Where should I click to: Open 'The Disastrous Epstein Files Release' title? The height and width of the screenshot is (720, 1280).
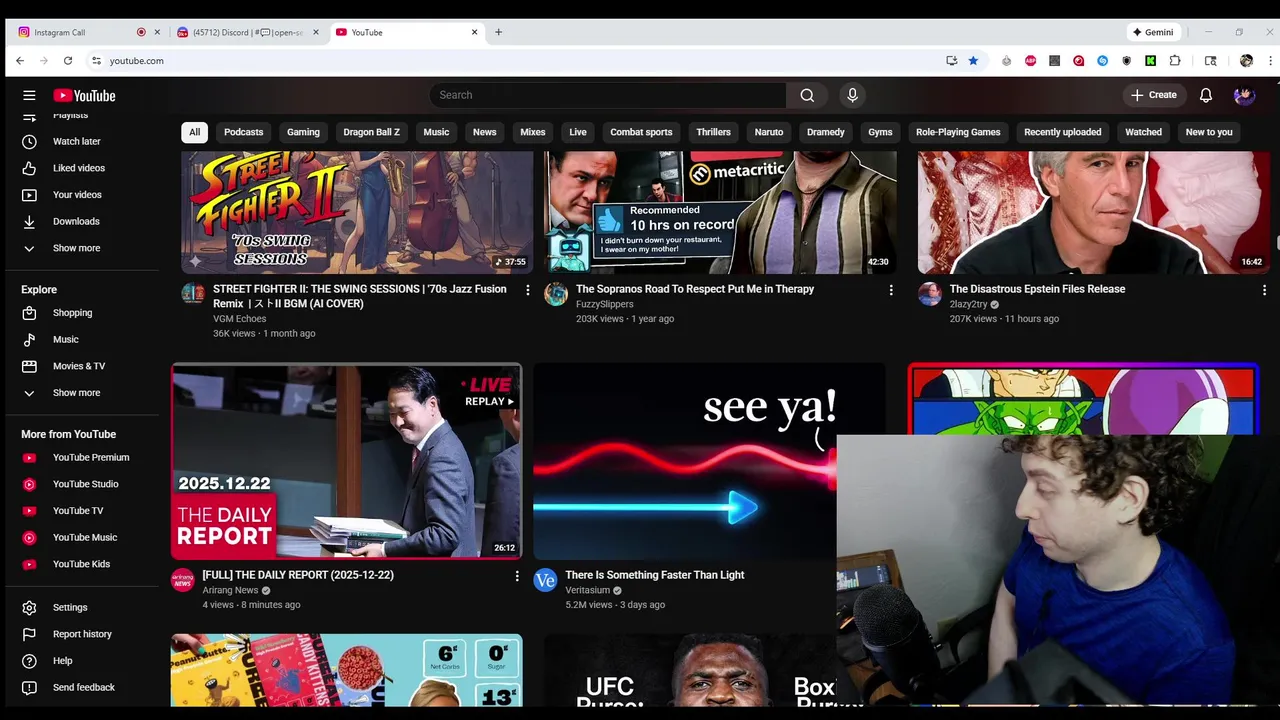pyautogui.click(x=1037, y=289)
